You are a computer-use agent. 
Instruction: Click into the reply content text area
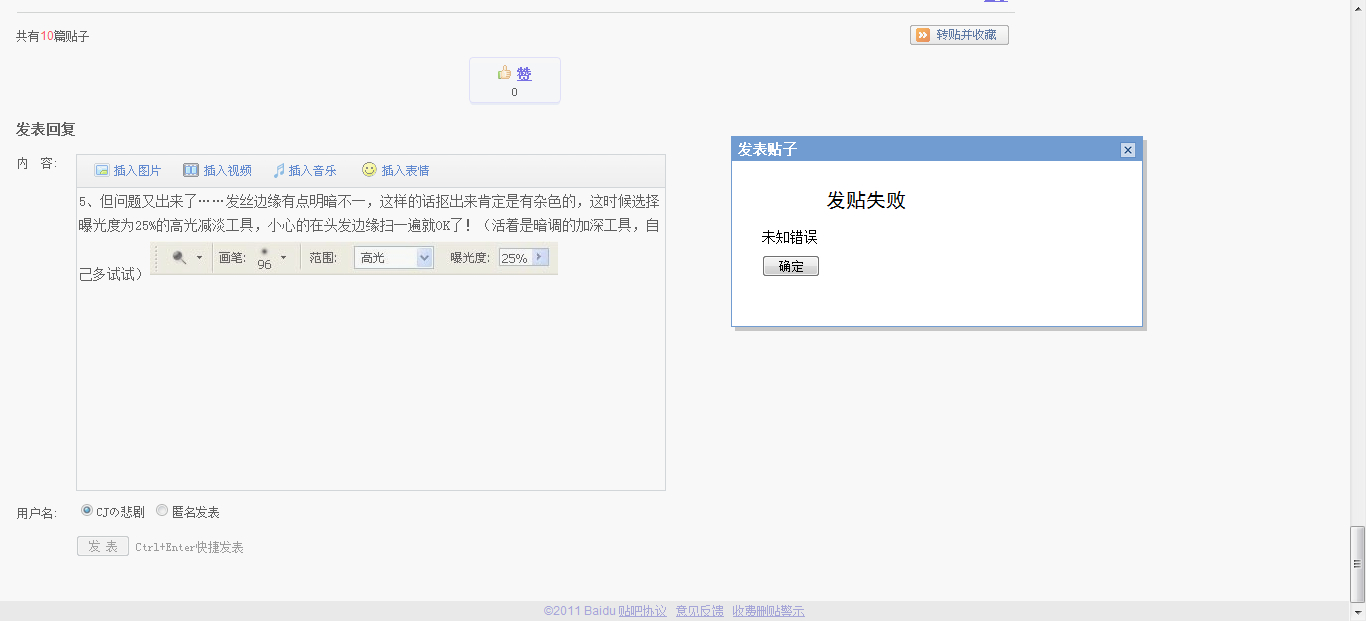click(x=371, y=339)
